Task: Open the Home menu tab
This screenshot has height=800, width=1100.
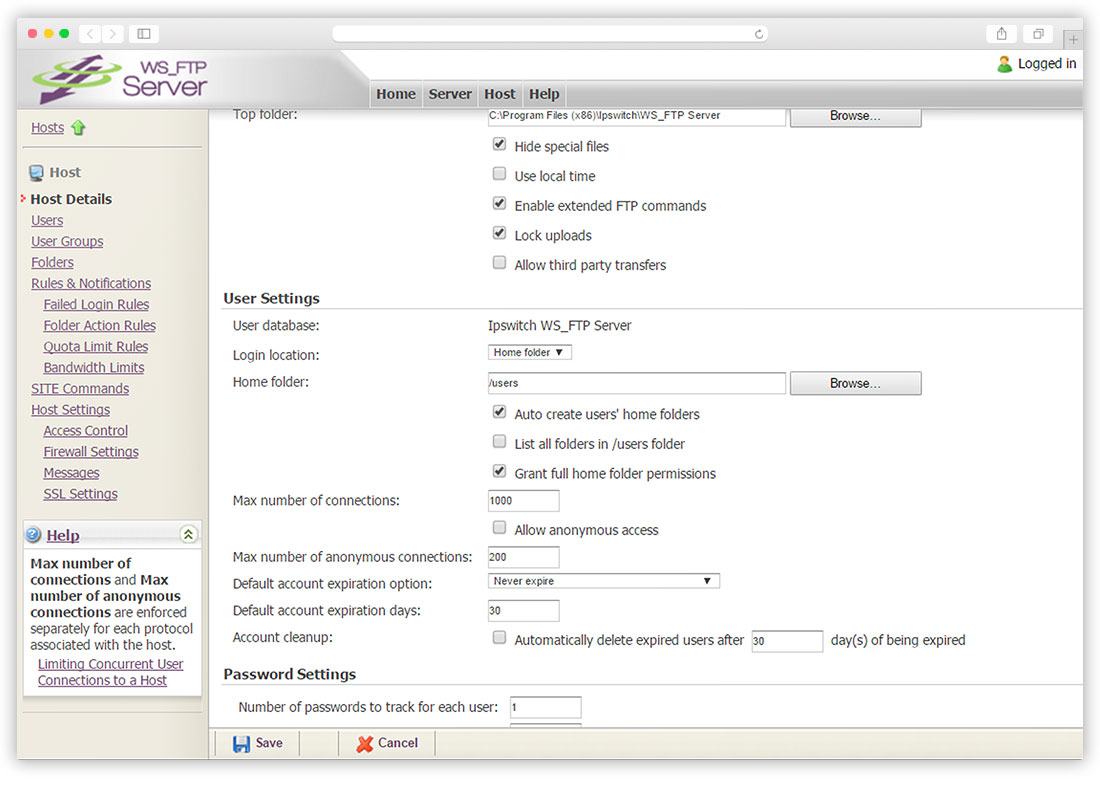Action: click(x=396, y=94)
